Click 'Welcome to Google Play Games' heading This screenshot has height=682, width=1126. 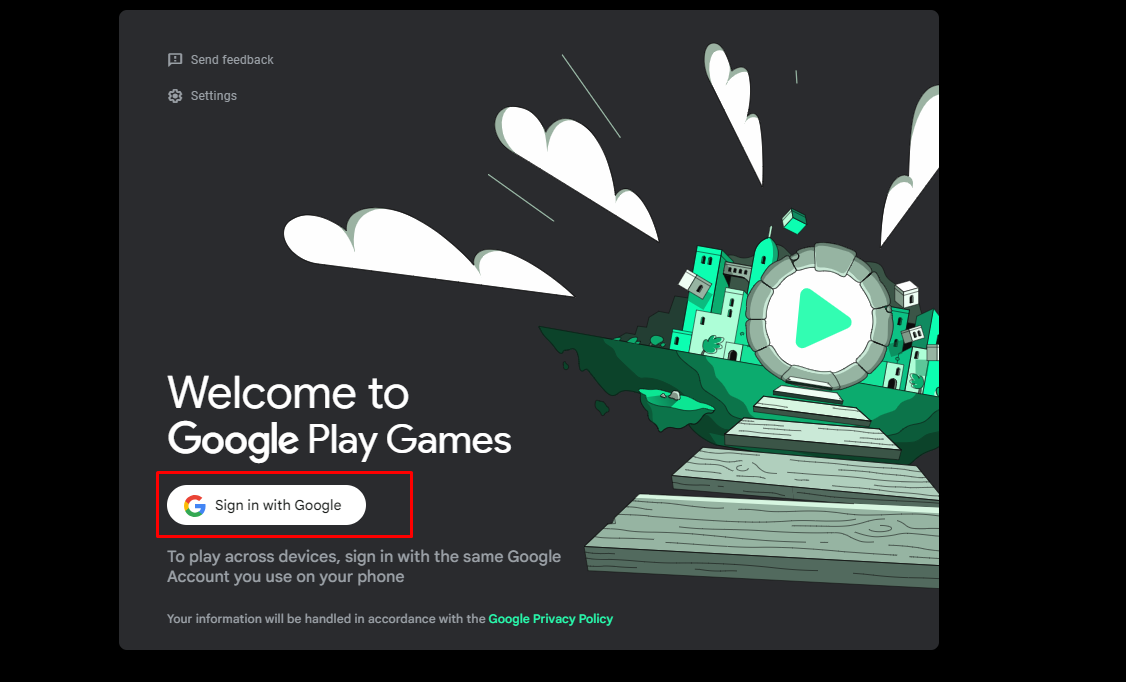pyautogui.click(x=339, y=416)
